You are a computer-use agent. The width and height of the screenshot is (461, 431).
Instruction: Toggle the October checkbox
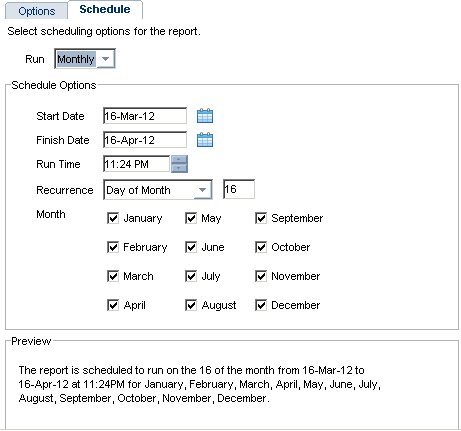[x=261, y=247]
